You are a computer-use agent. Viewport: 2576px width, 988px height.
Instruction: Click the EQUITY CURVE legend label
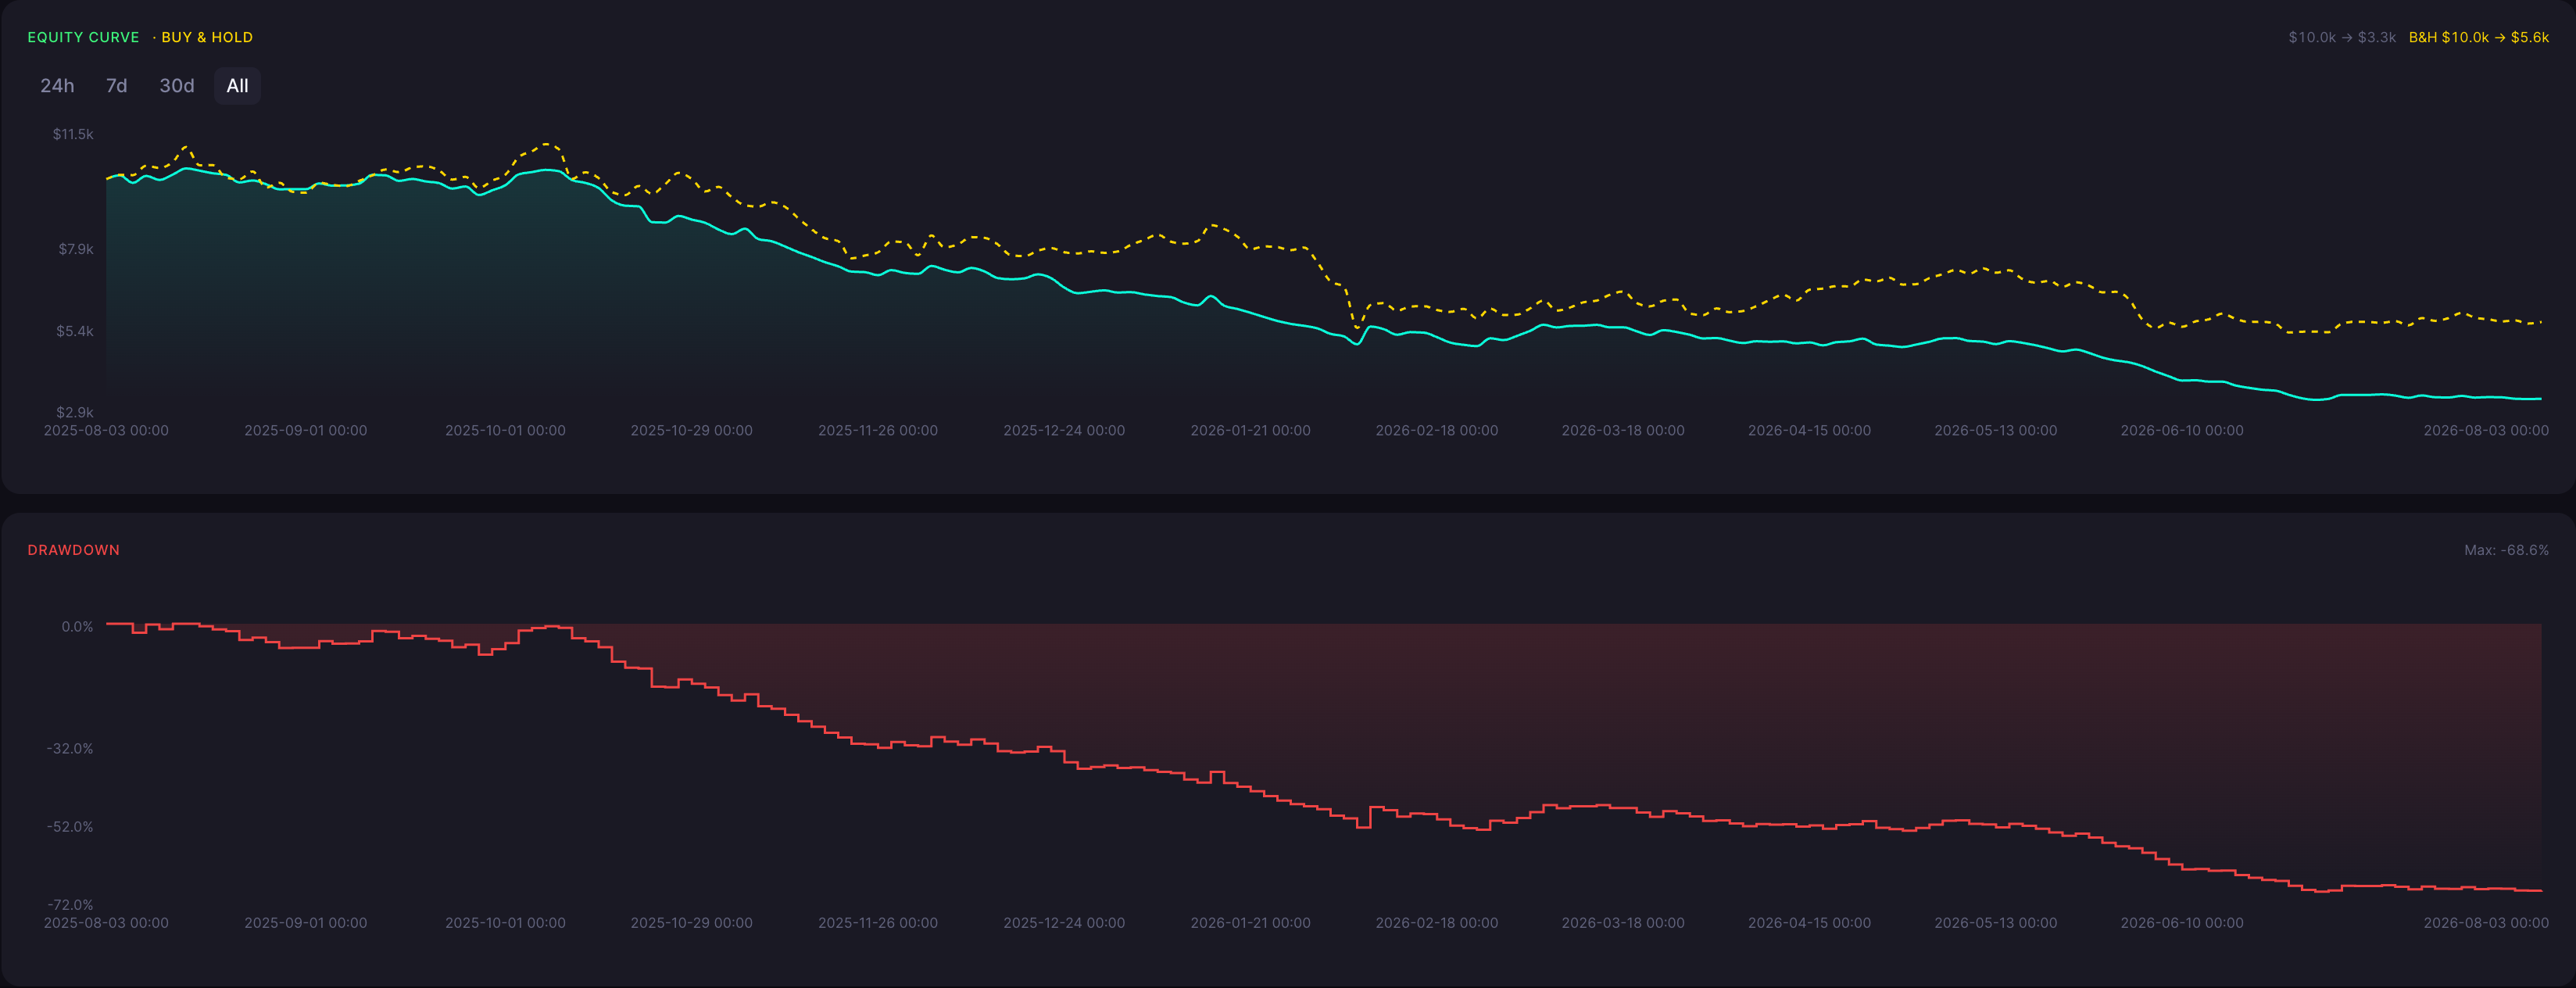[83, 37]
